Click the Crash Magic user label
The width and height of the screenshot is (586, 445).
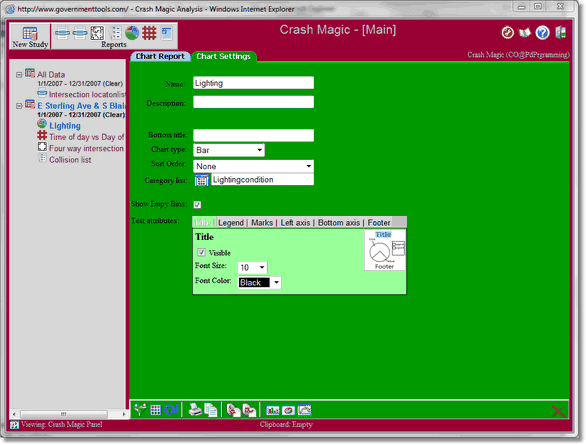(518, 55)
